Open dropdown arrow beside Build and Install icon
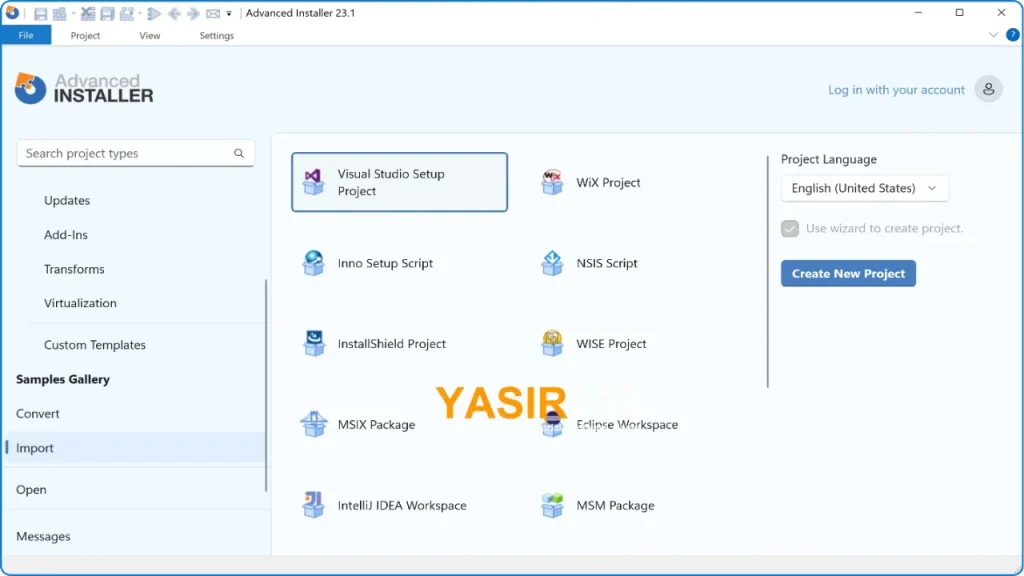1024x576 pixels. click(x=140, y=13)
